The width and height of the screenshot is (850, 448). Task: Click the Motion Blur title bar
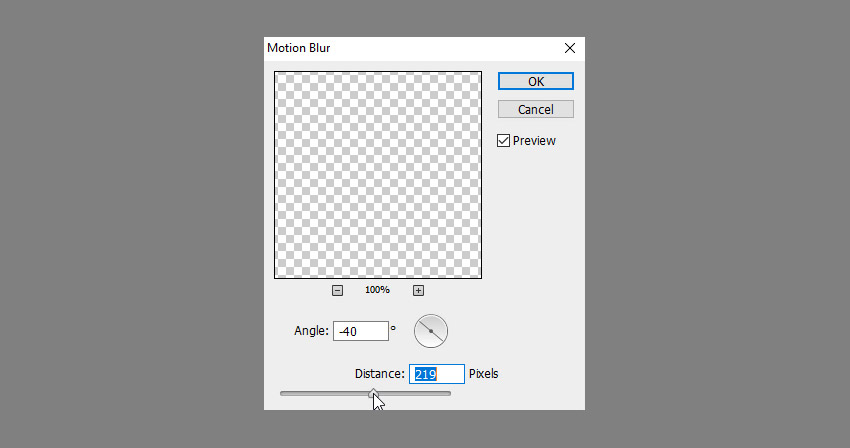pyautogui.click(x=412, y=48)
